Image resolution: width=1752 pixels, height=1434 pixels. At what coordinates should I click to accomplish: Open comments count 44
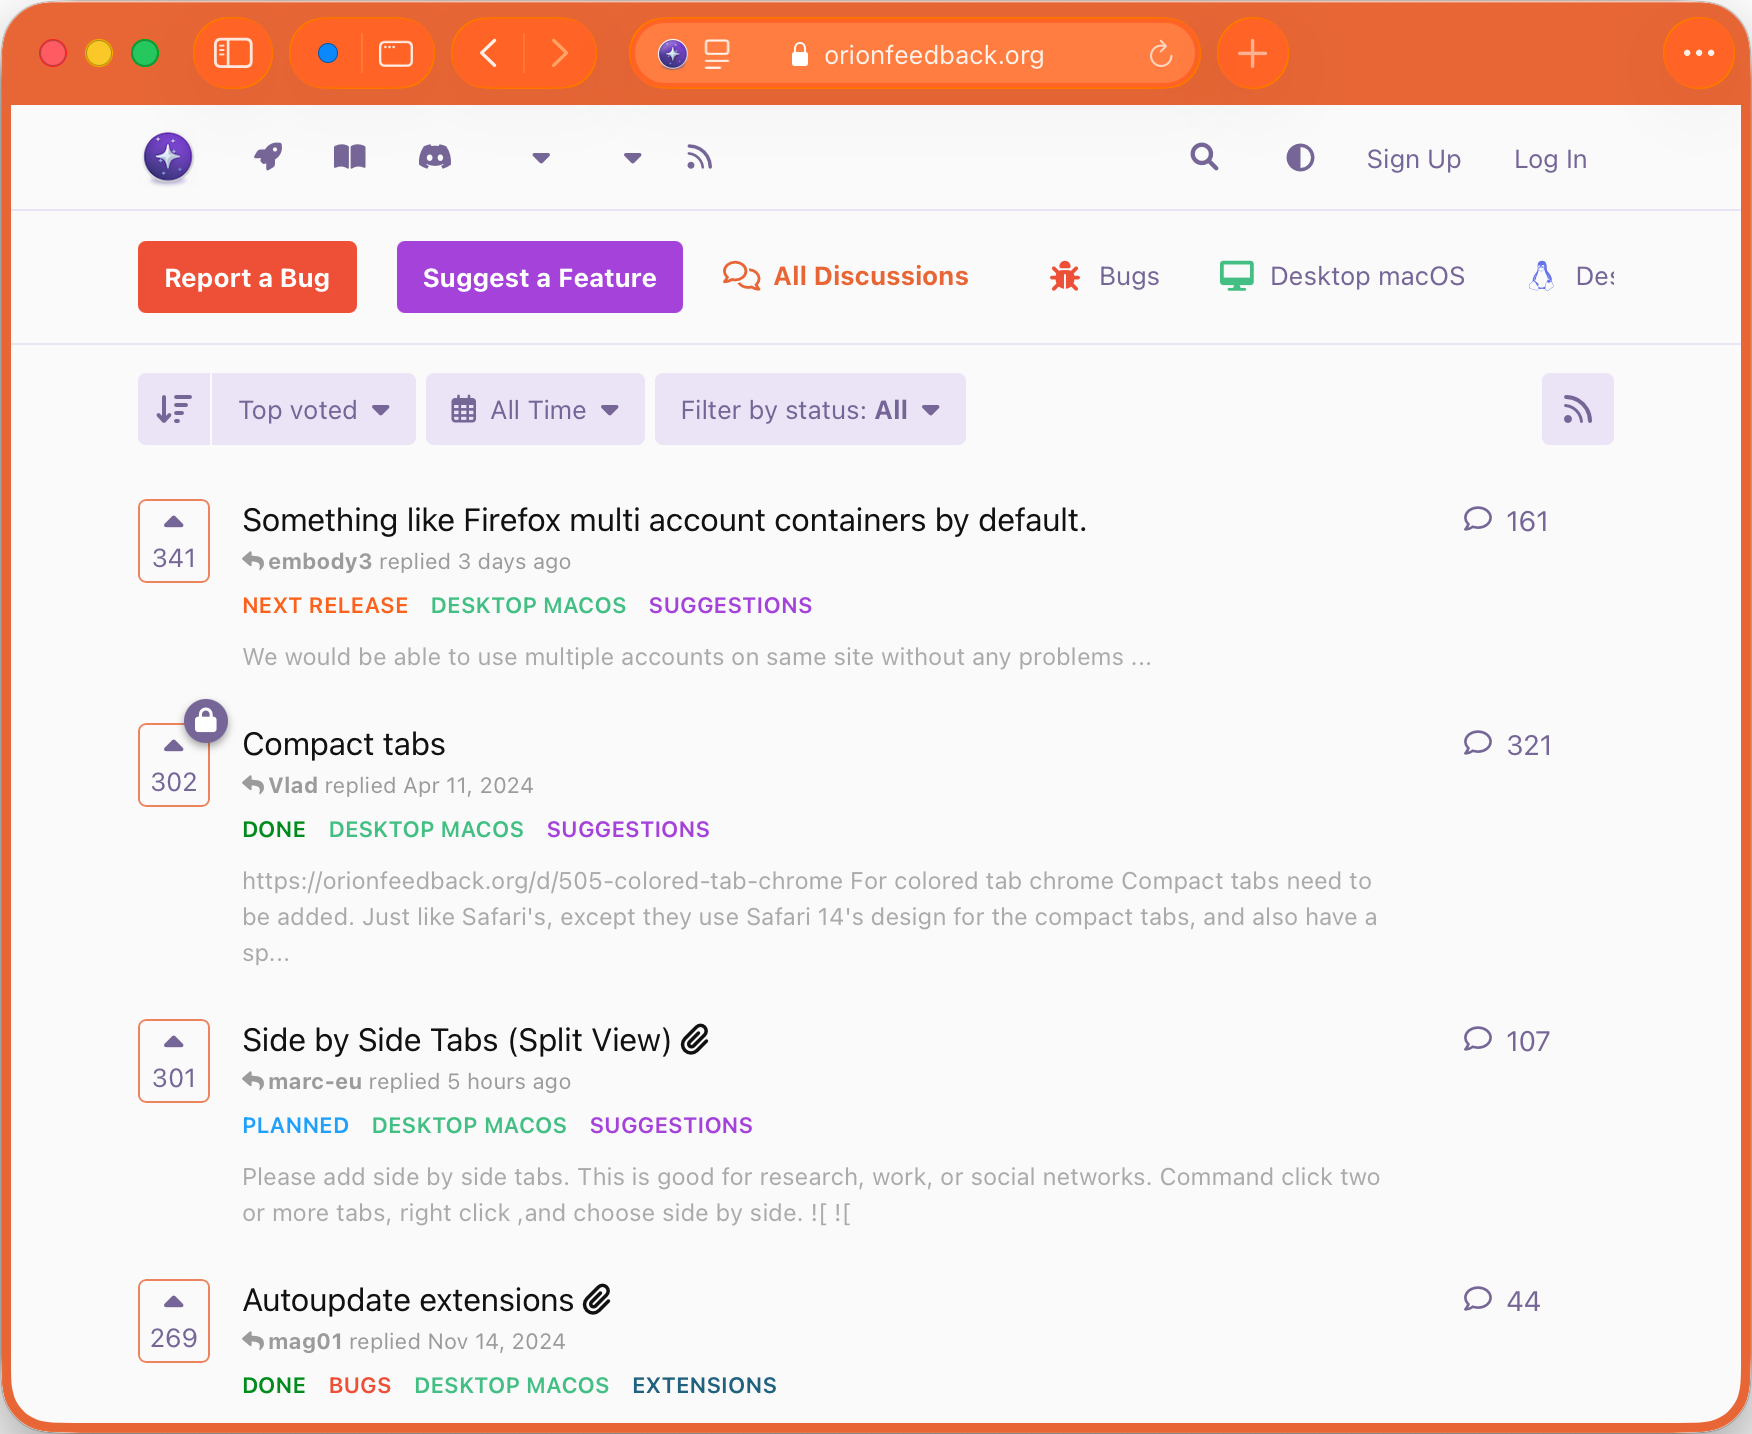pos(1501,1301)
